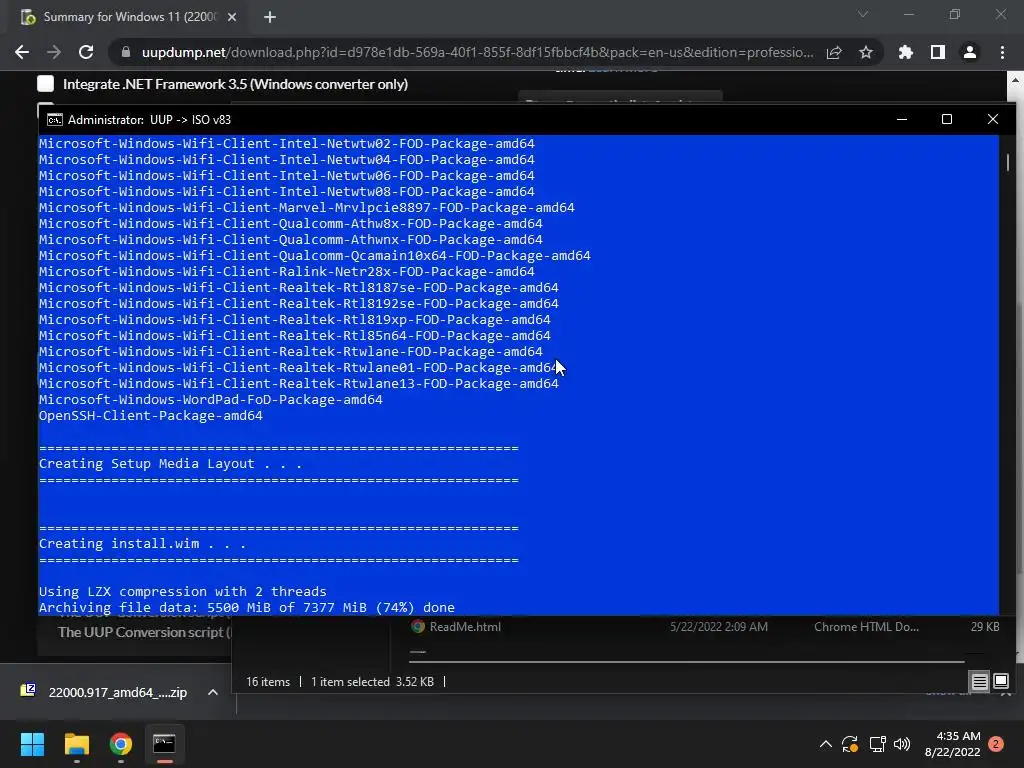Open Chrome from the taskbar

[x=121, y=744]
